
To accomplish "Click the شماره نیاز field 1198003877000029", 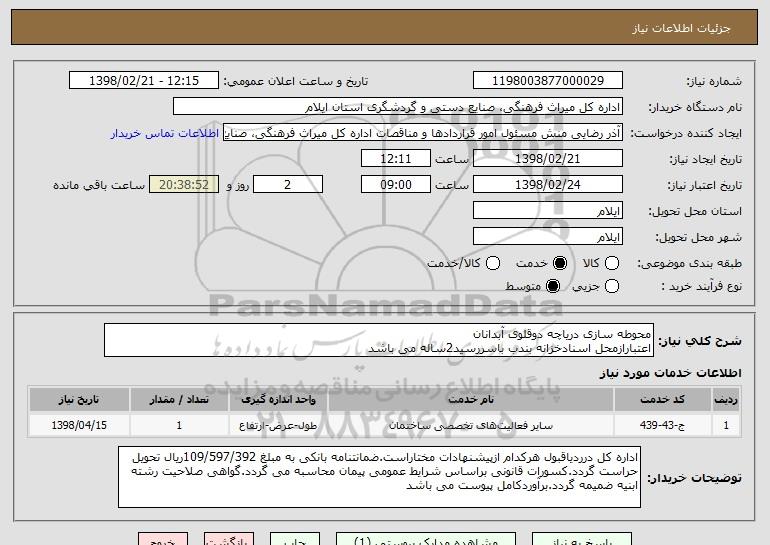I will (548, 81).
